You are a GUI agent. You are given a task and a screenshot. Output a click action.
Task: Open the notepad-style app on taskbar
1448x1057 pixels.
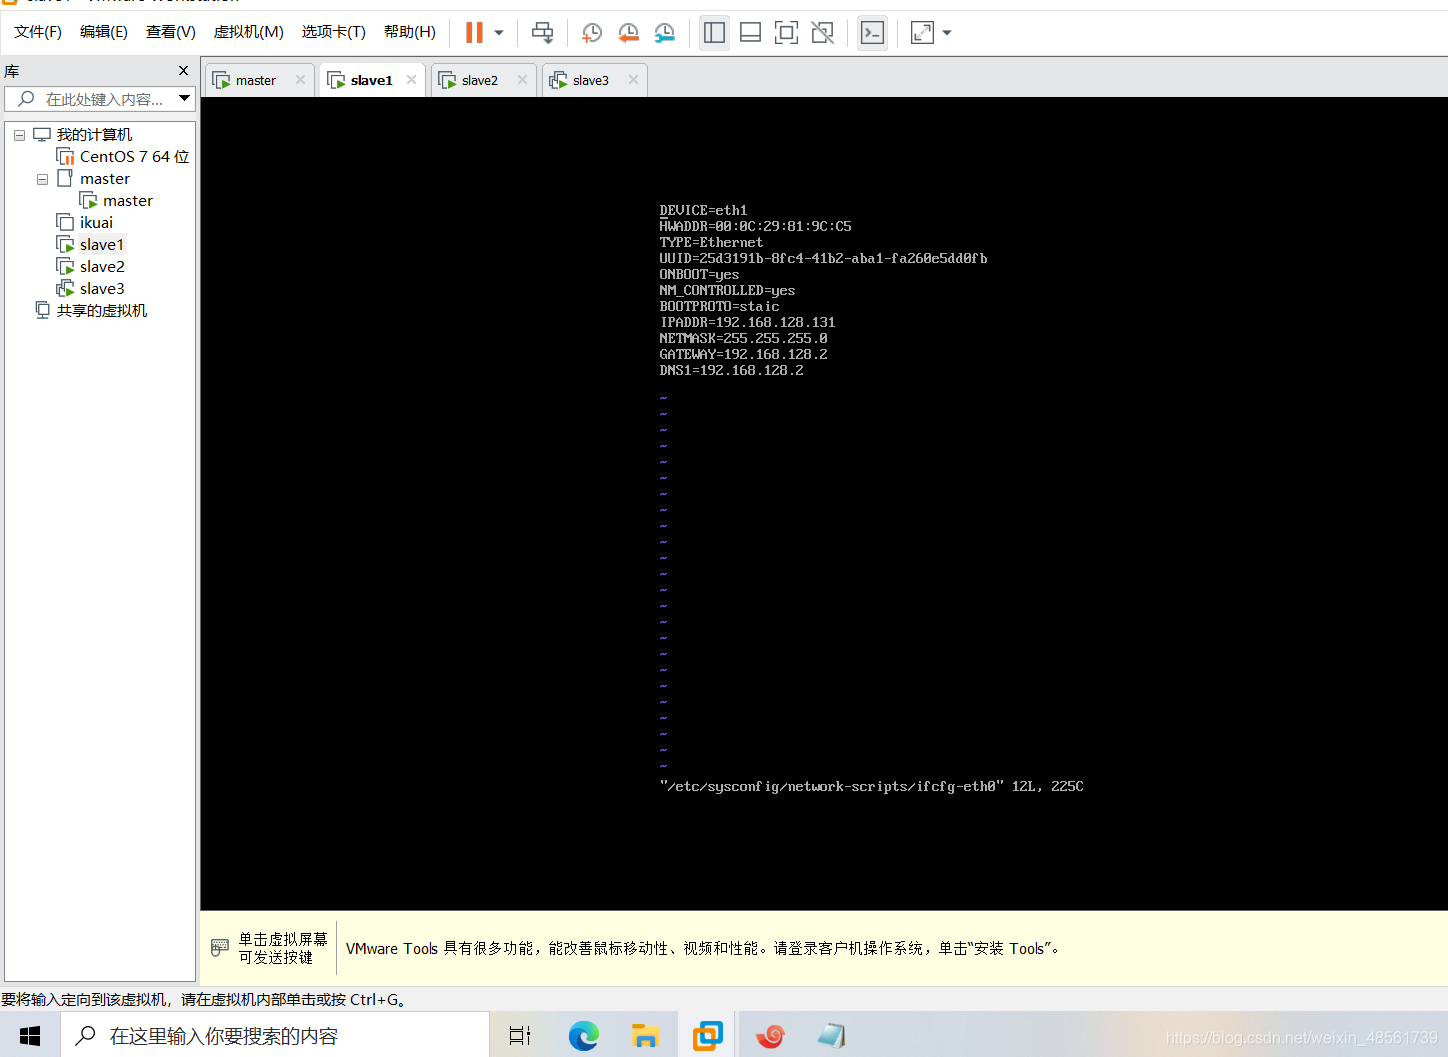point(832,1036)
